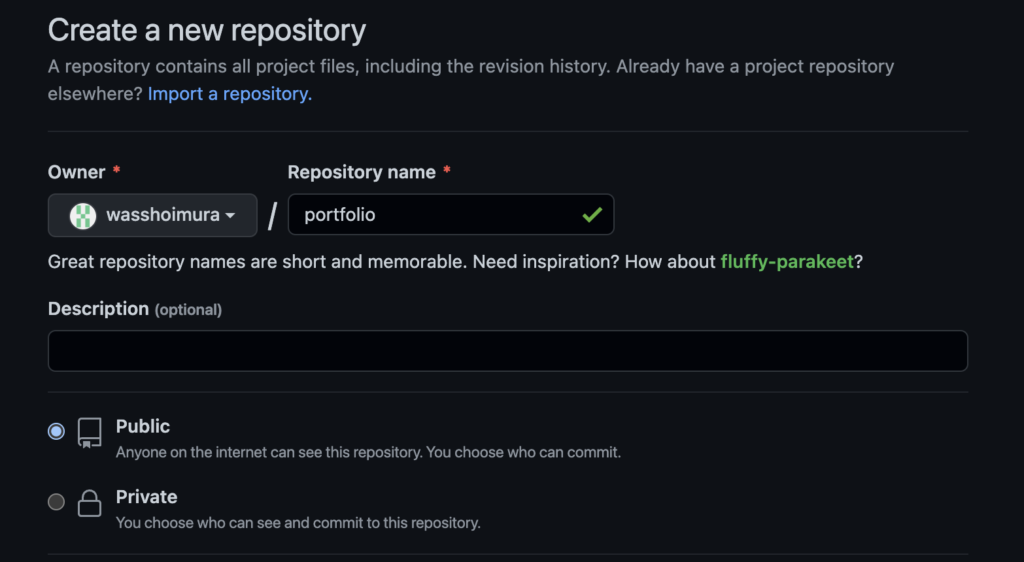Click into the empty Description field
The width and height of the screenshot is (1024, 562).
507,351
